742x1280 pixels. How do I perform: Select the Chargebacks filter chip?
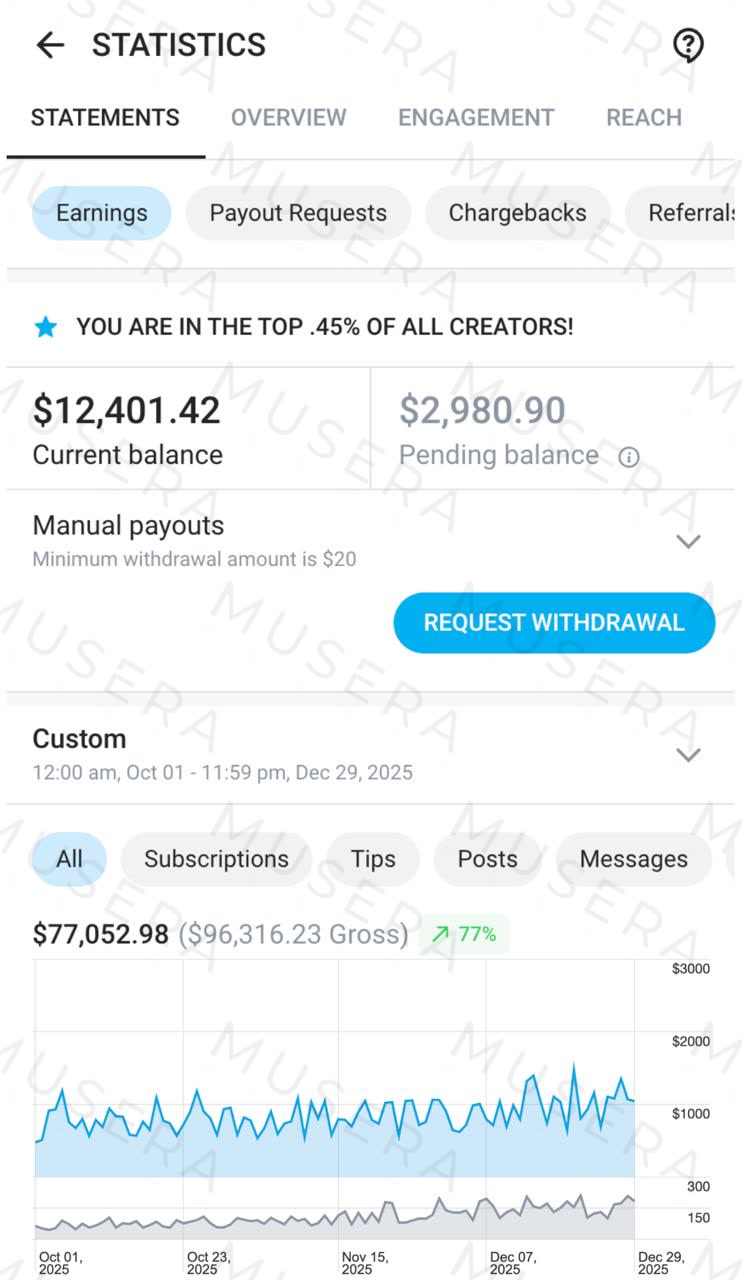[517, 213]
